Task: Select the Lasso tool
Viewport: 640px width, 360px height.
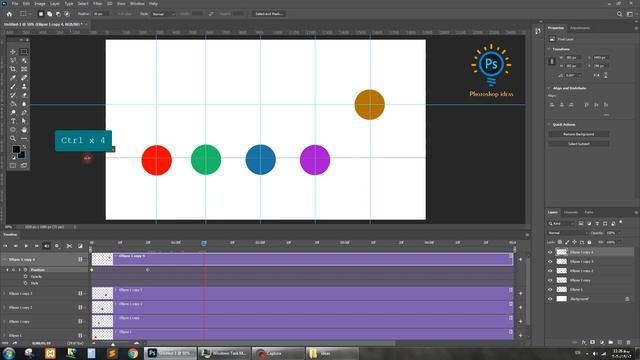Action: 13,60
